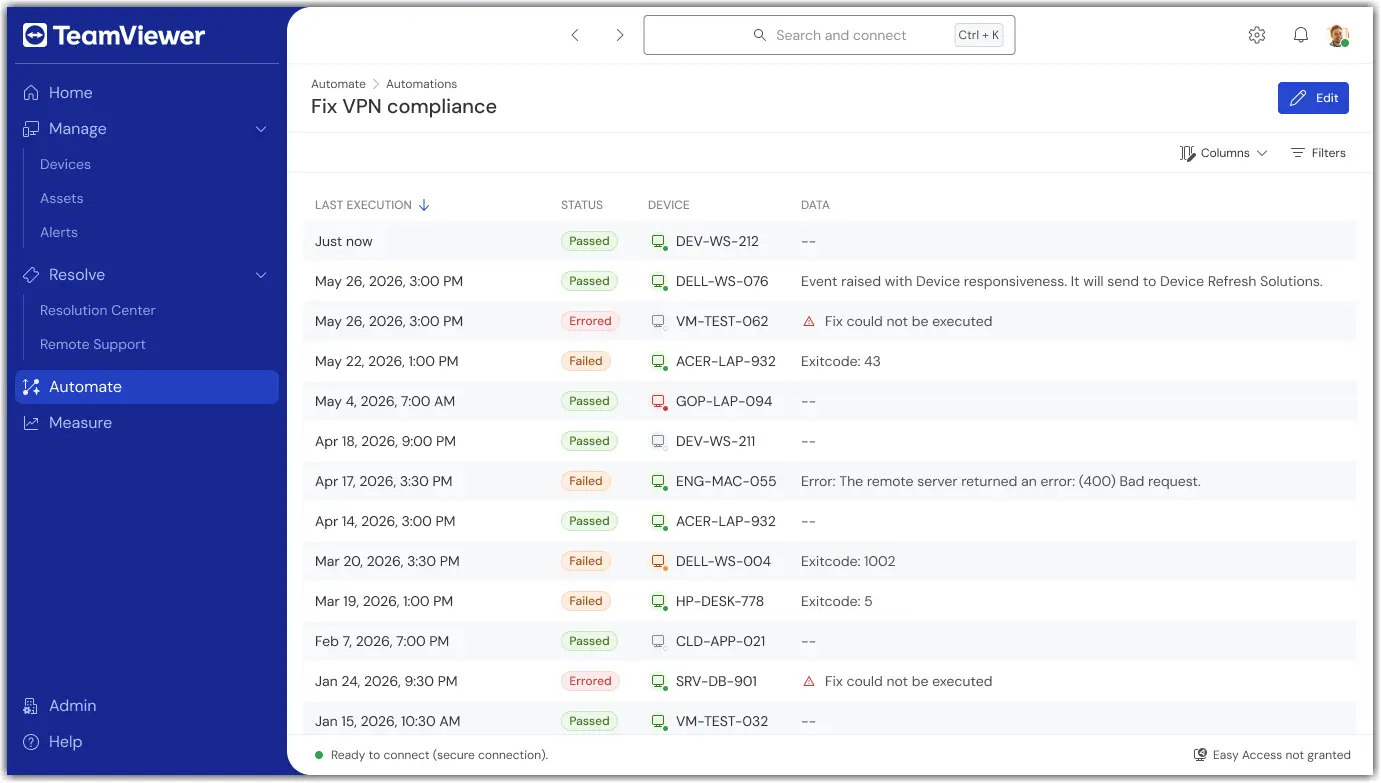Click the VM-TEST-062 device icon
Screen dimensions: 1381x783
(659, 321)
